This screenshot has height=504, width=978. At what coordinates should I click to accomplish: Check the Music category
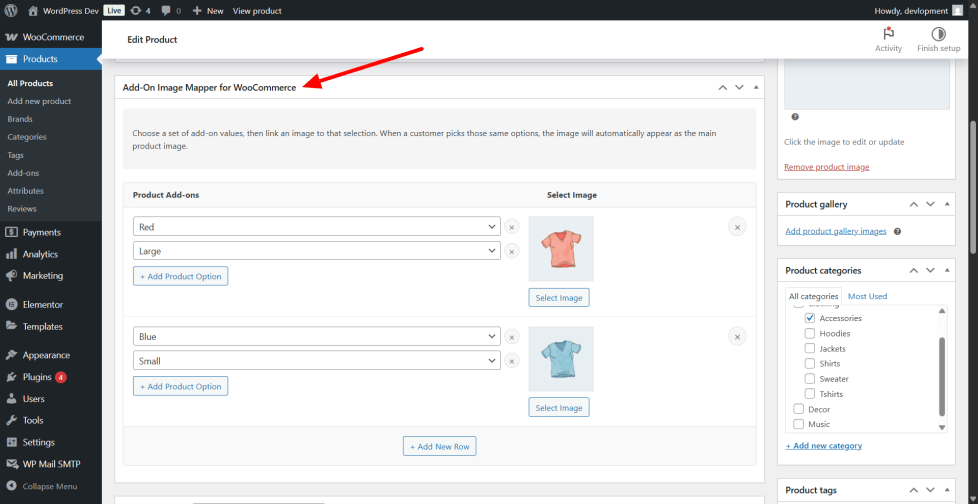pos(798,424)
